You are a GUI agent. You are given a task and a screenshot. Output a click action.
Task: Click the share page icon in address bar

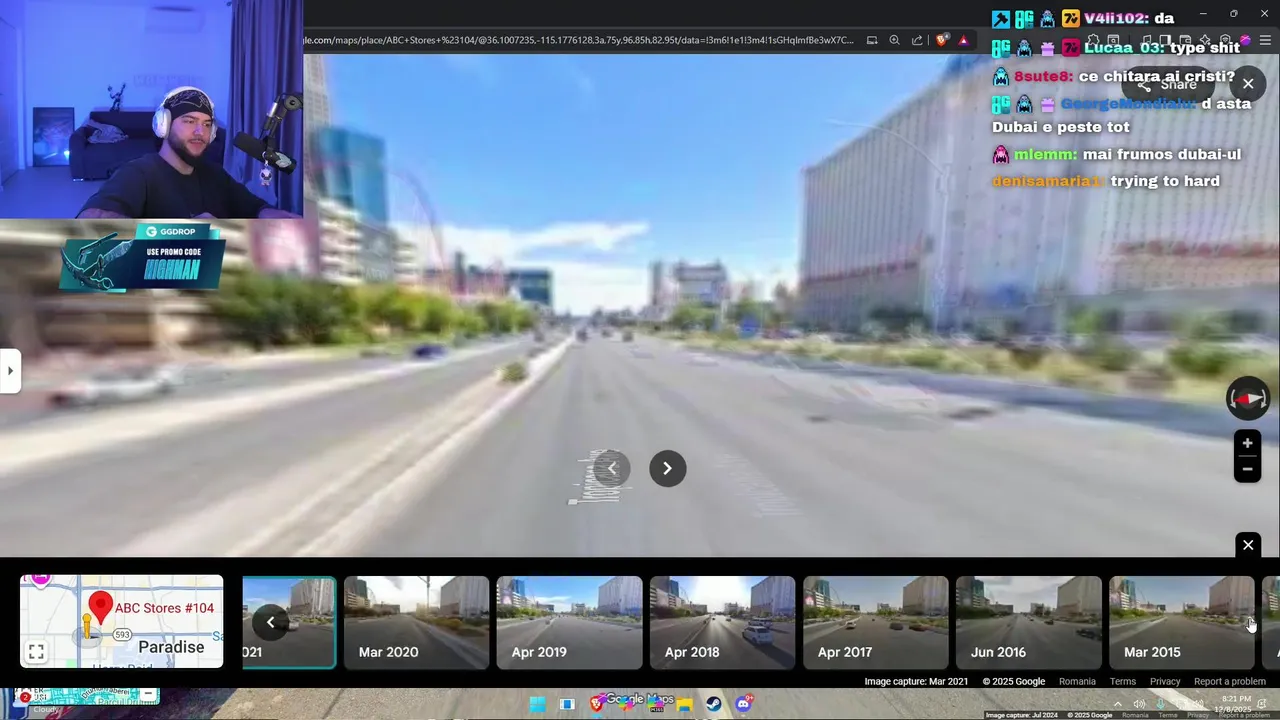pos(917,40)
